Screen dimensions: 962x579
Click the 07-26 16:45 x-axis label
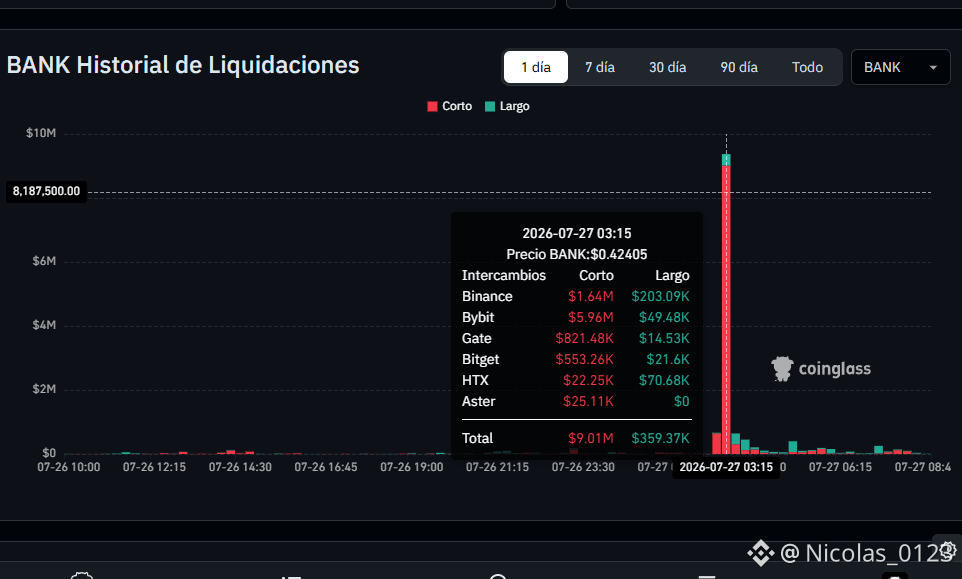coord(326,467)
